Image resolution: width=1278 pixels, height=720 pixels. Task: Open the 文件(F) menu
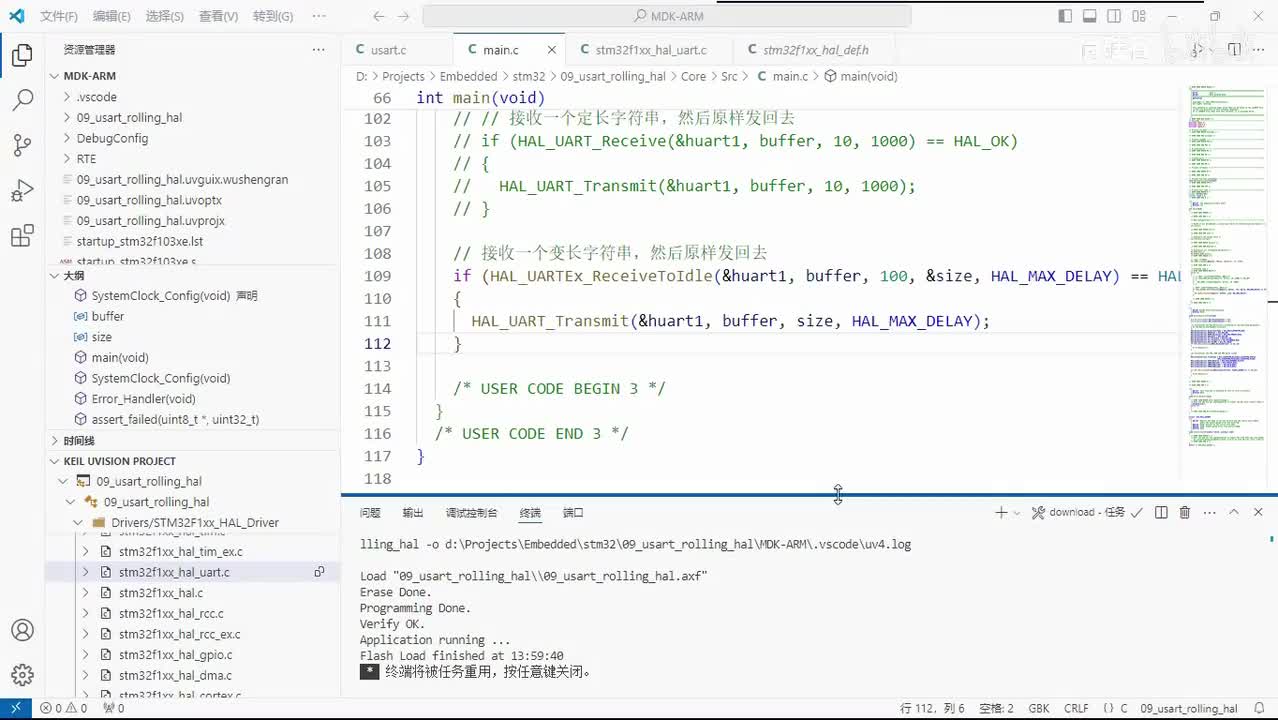pos(59,16)
